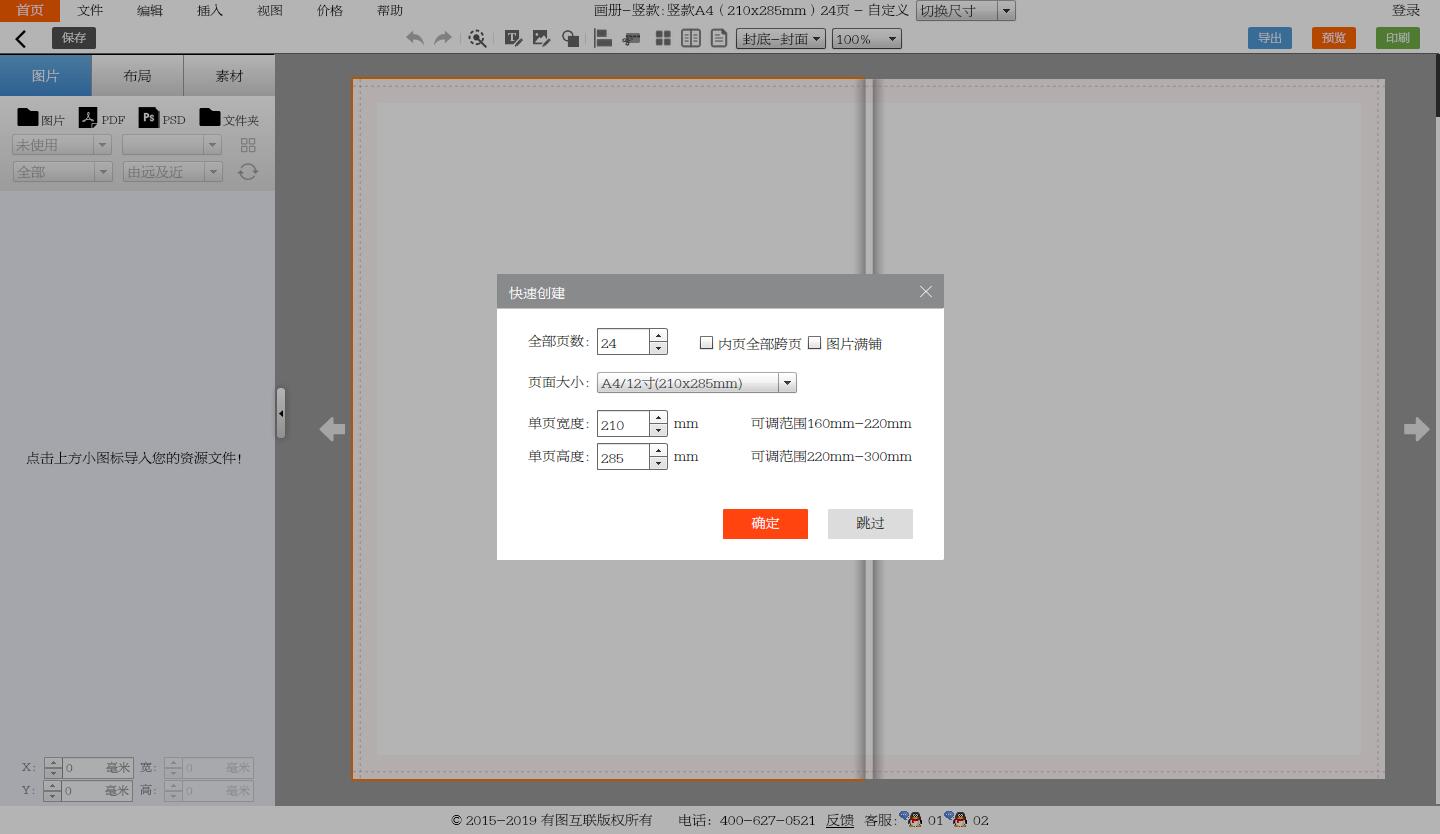Switch to double-page spread view icon
This screenshot has width=1440, height=834.
[x=690, y=38]
